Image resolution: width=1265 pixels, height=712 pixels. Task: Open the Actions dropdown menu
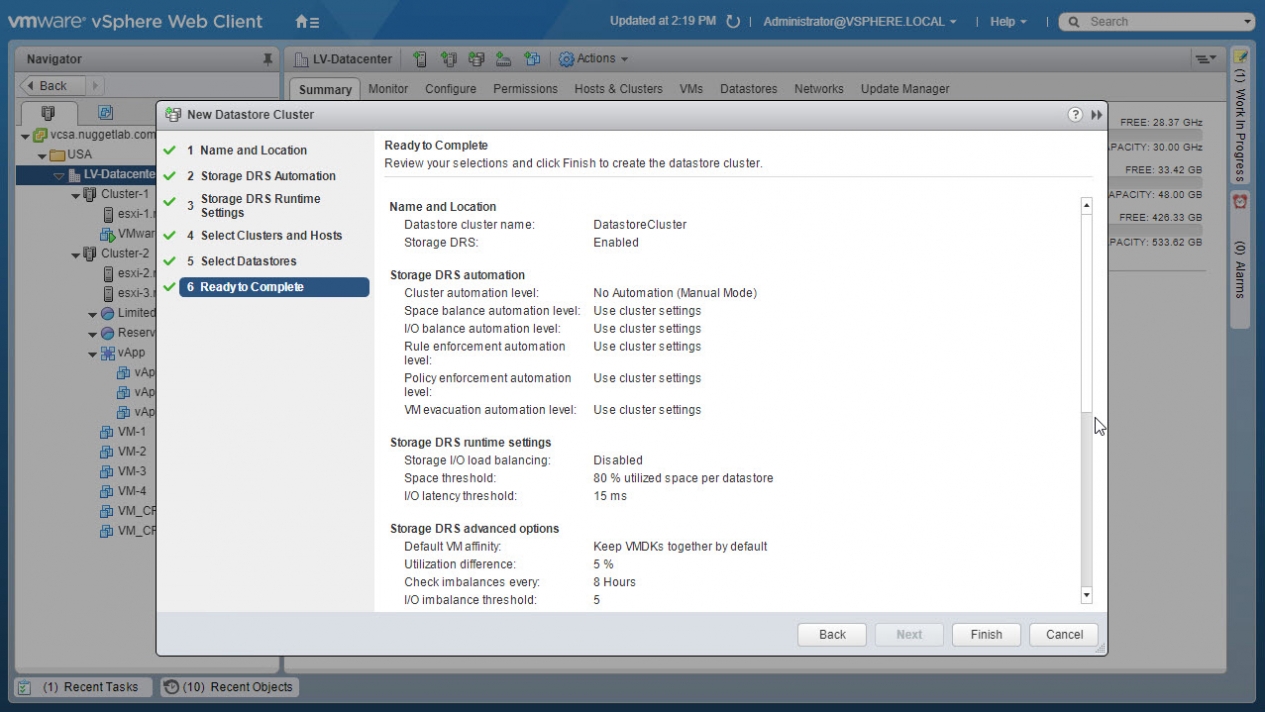[x=594, y=60]
